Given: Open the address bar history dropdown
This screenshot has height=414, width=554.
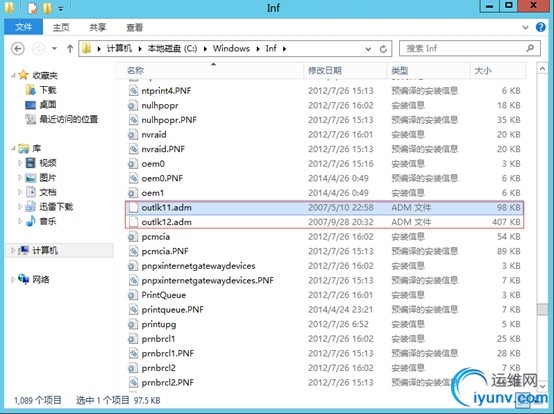Looking at the screenshot, I should tap(368, 49).
